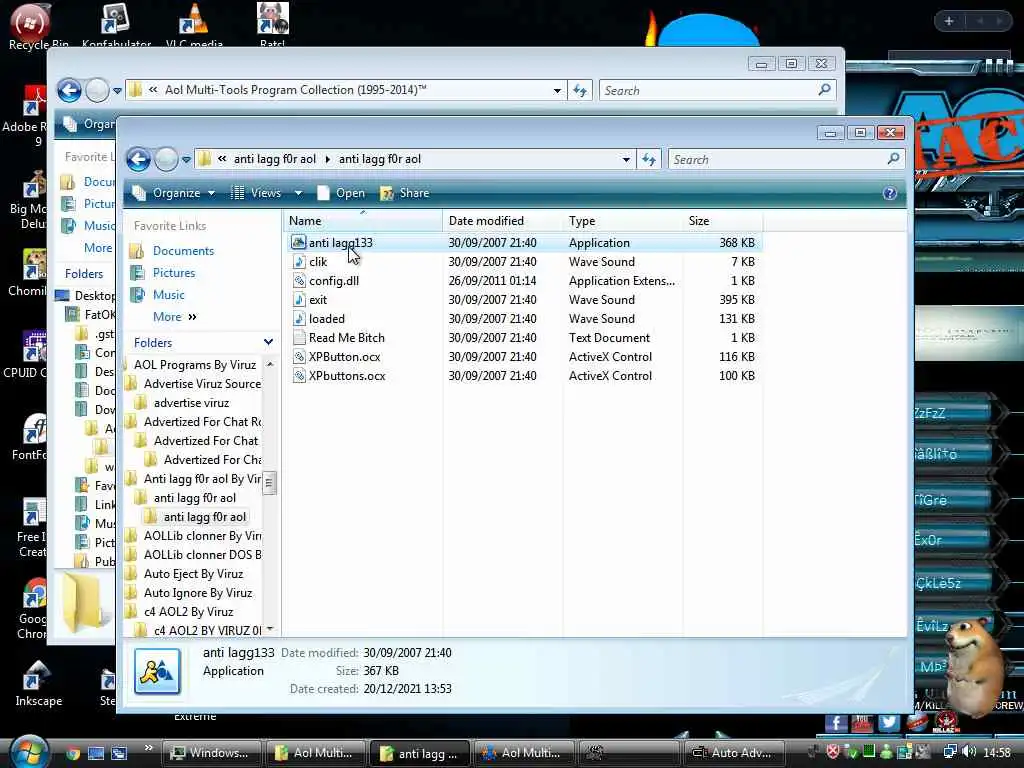This screenshot has height=768, width=1024.
Task: Click breadcrumb arrow after anti lagg f0r aol
Action: (x=327, y=159)
